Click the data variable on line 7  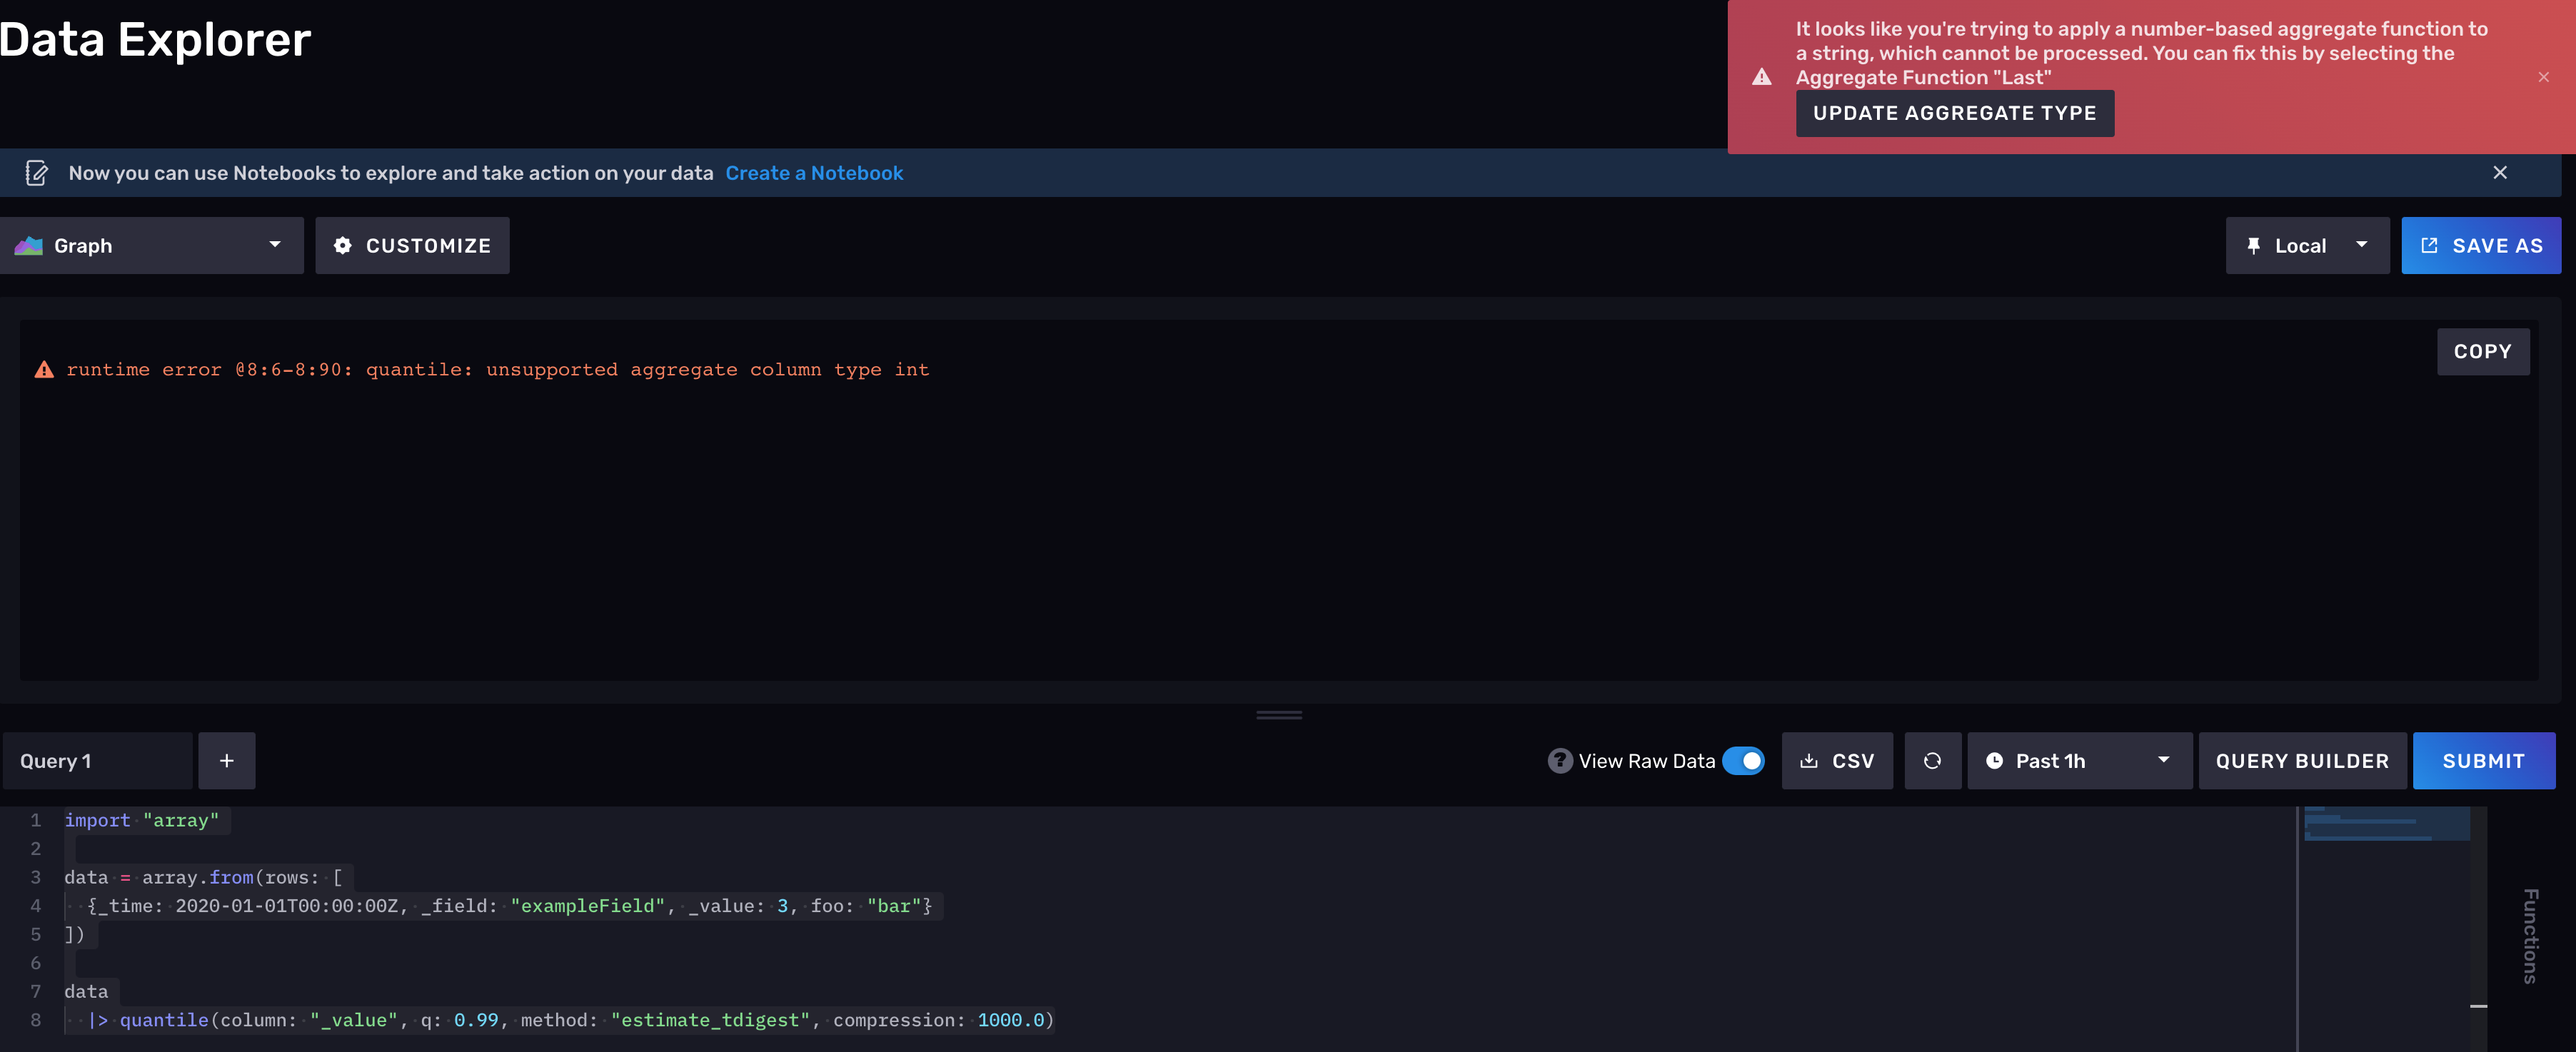pos(86,992)
